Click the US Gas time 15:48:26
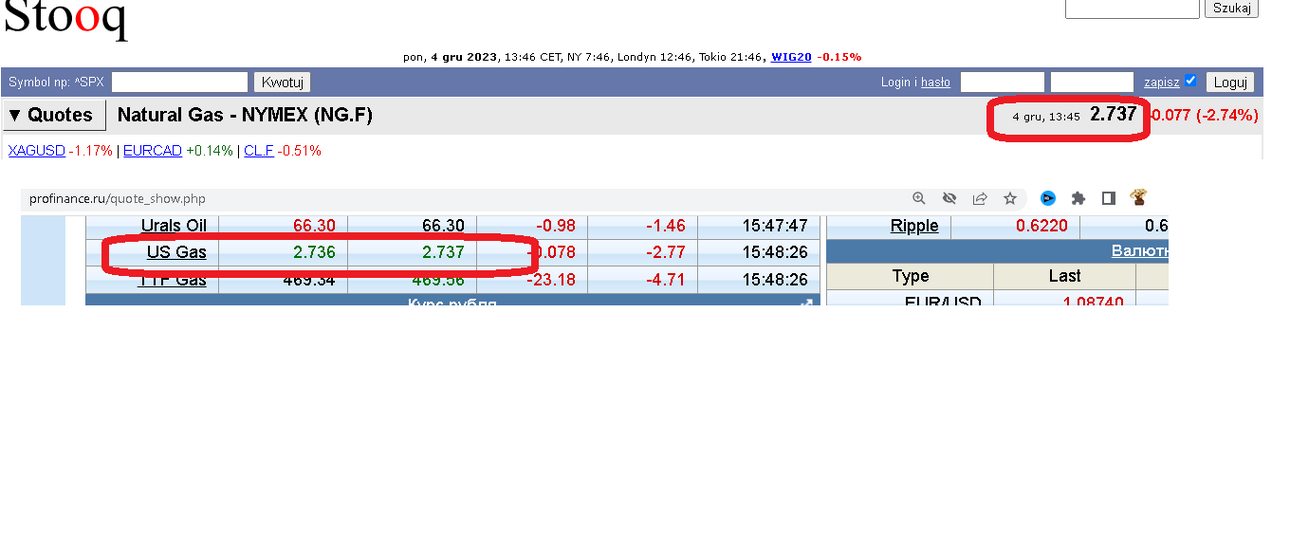The image size is (1290, 533). (x=775, y=252)
